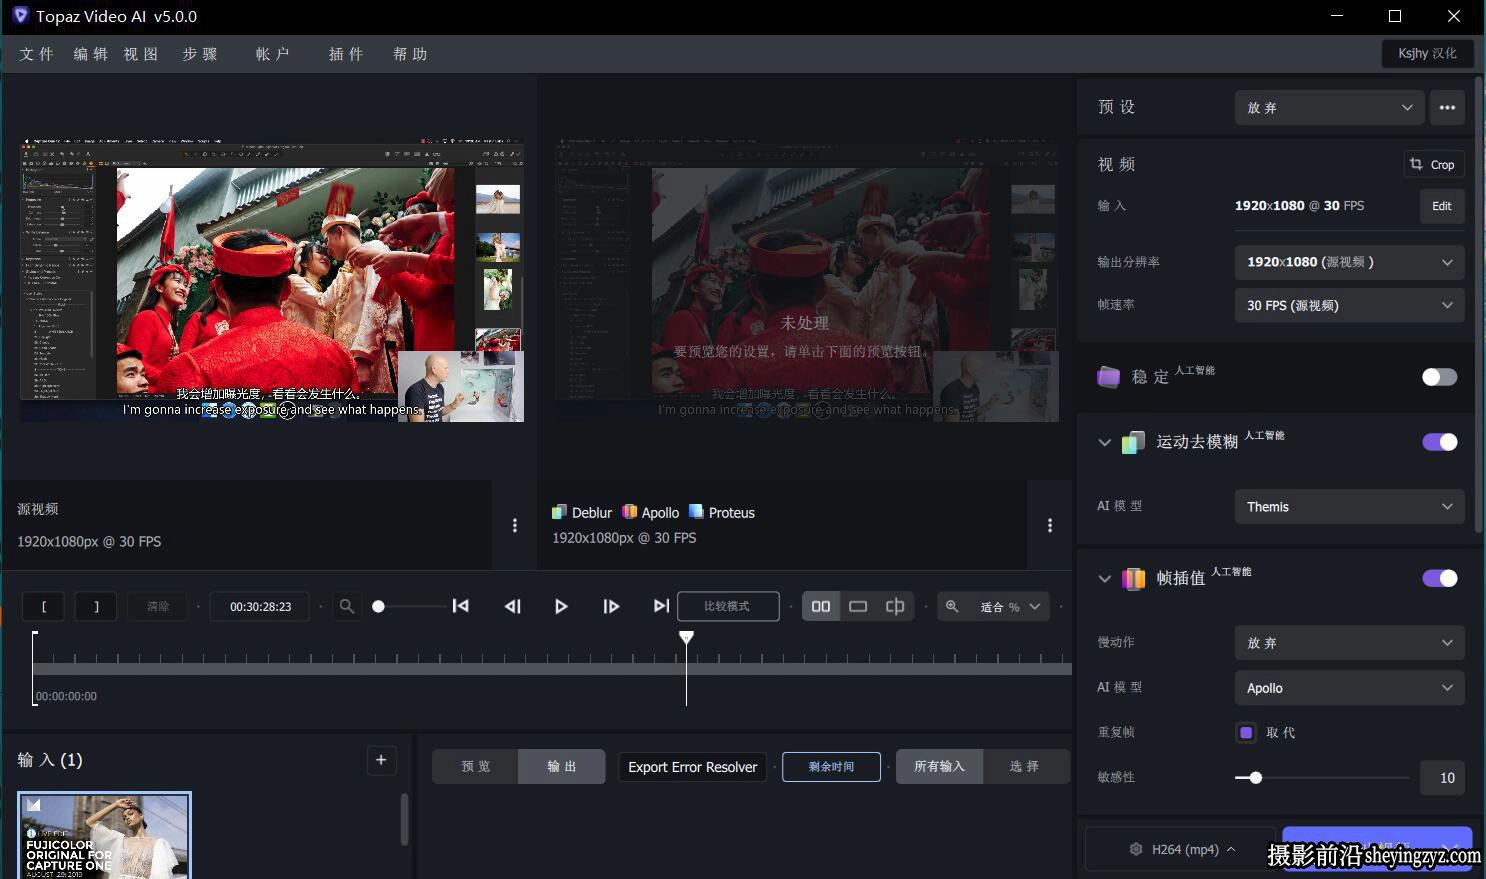Image resolution: width=1486 pixels, height=879 pixels.
Task: Click the Edit input button
Action: pyautogui.click(x=1442, y=206)
